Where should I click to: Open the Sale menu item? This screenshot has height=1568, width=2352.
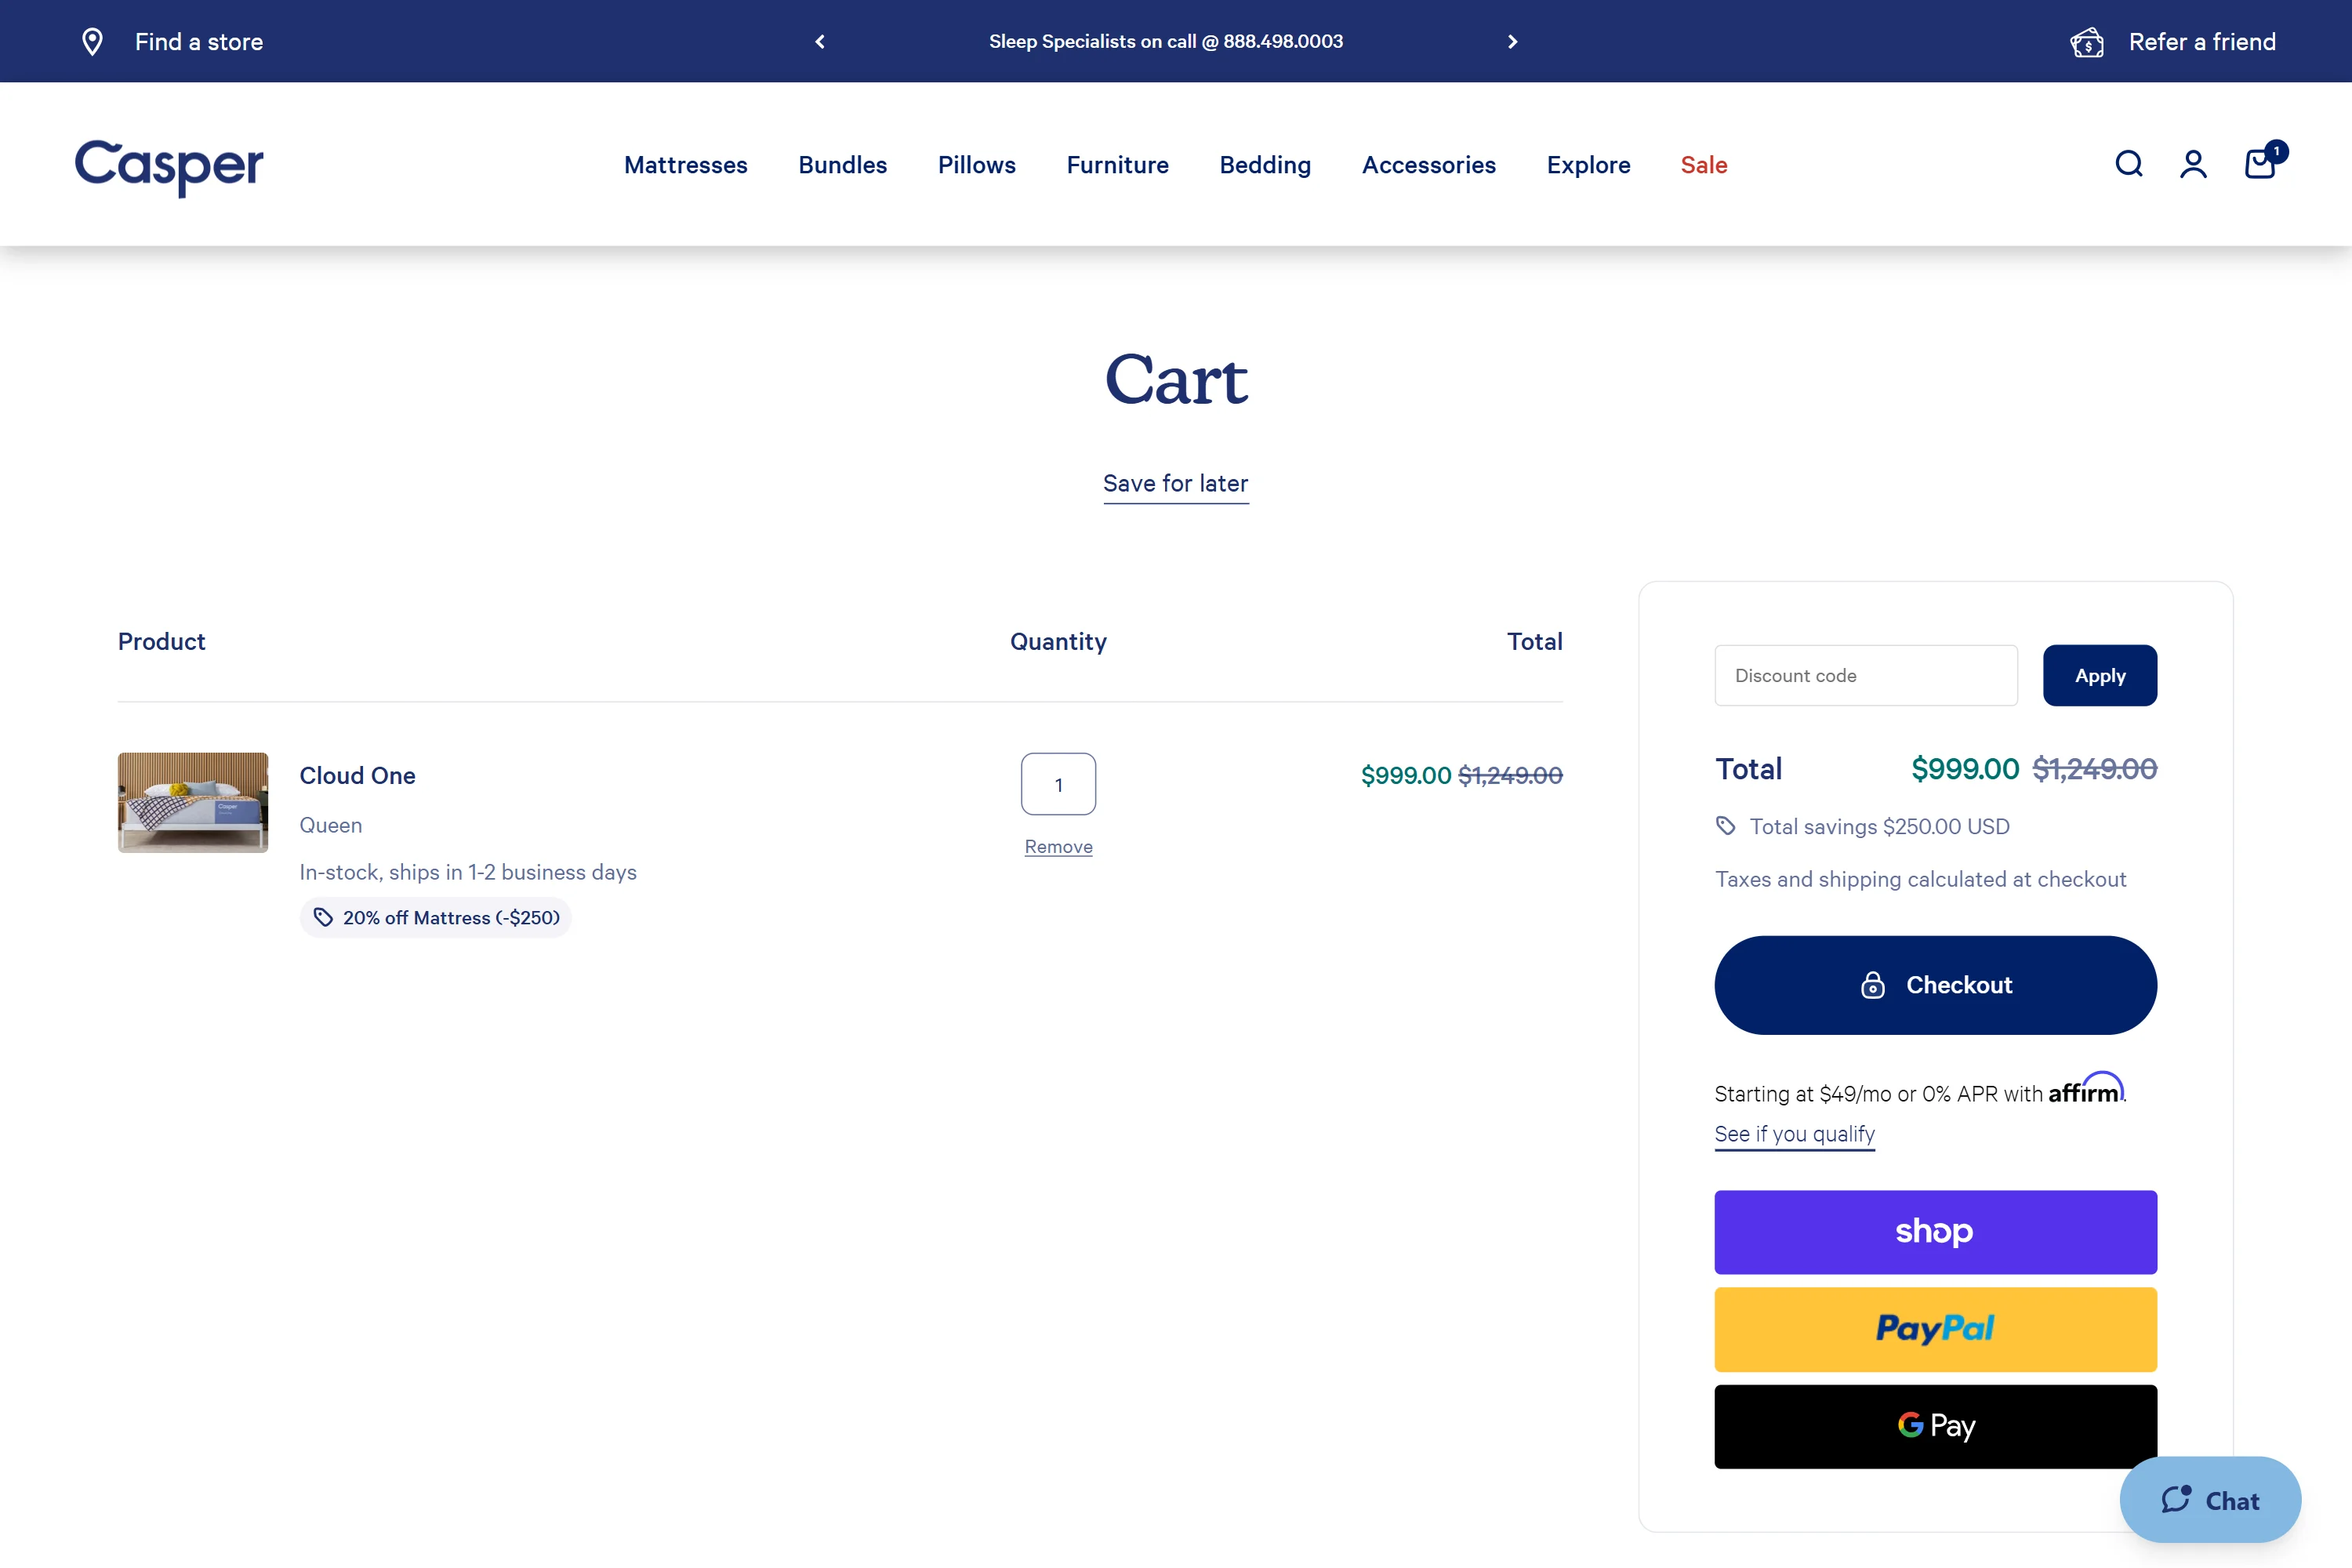coord(1703,165)
